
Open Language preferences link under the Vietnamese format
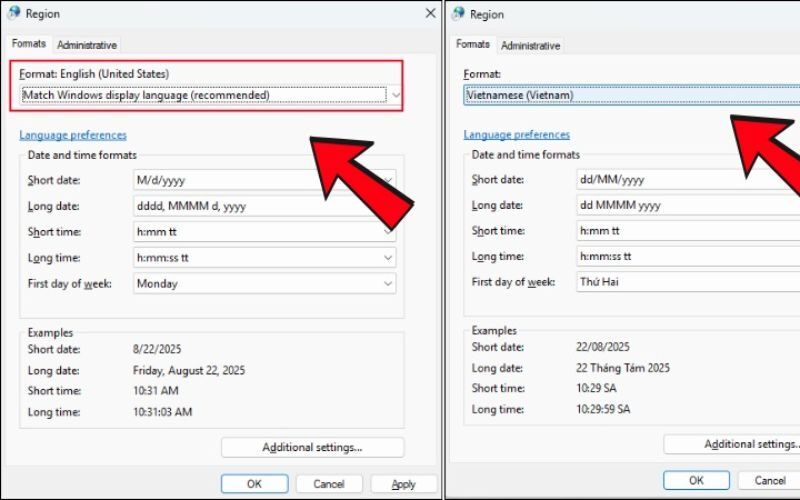point(517,134)
